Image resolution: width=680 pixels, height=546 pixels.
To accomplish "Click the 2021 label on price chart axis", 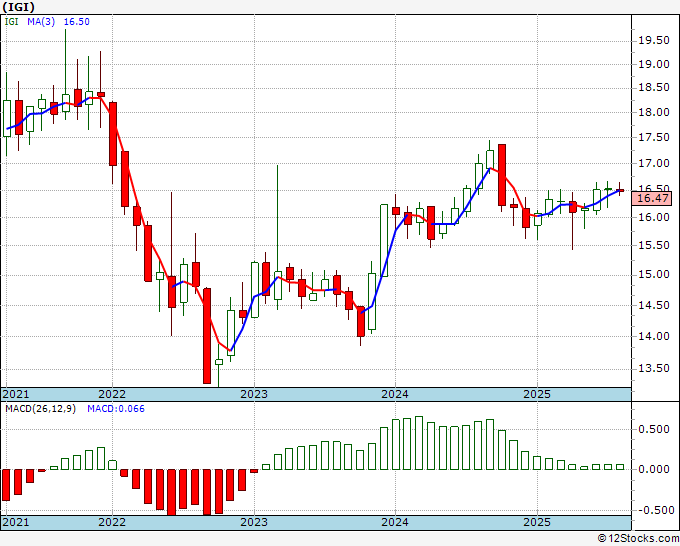I will click(x=16, y=394).
